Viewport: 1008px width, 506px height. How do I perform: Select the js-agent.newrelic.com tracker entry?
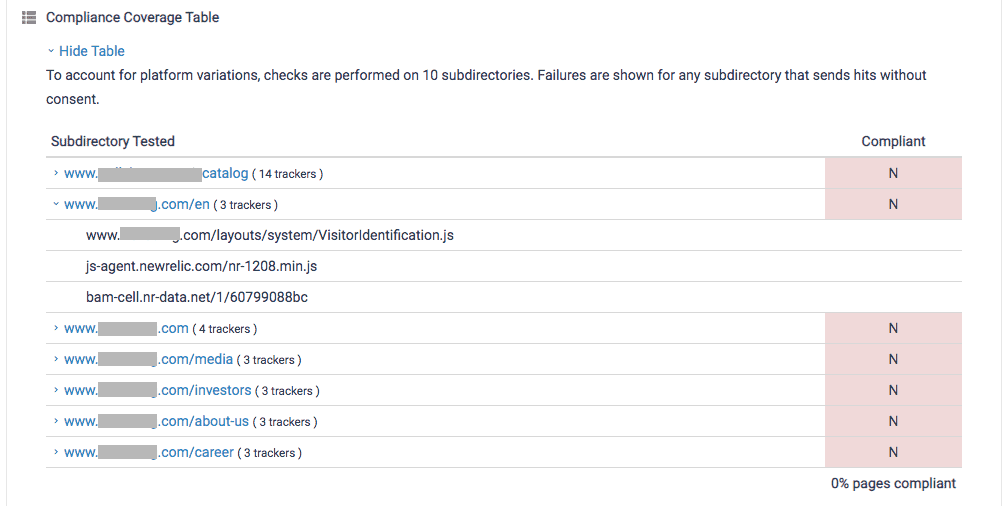tap(201, 266)
